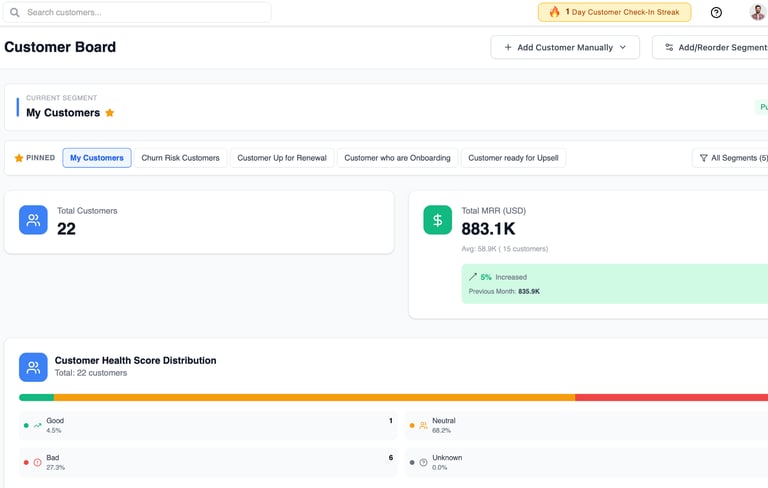Click the Unknown health clock icon

click(x=423, y=463)
